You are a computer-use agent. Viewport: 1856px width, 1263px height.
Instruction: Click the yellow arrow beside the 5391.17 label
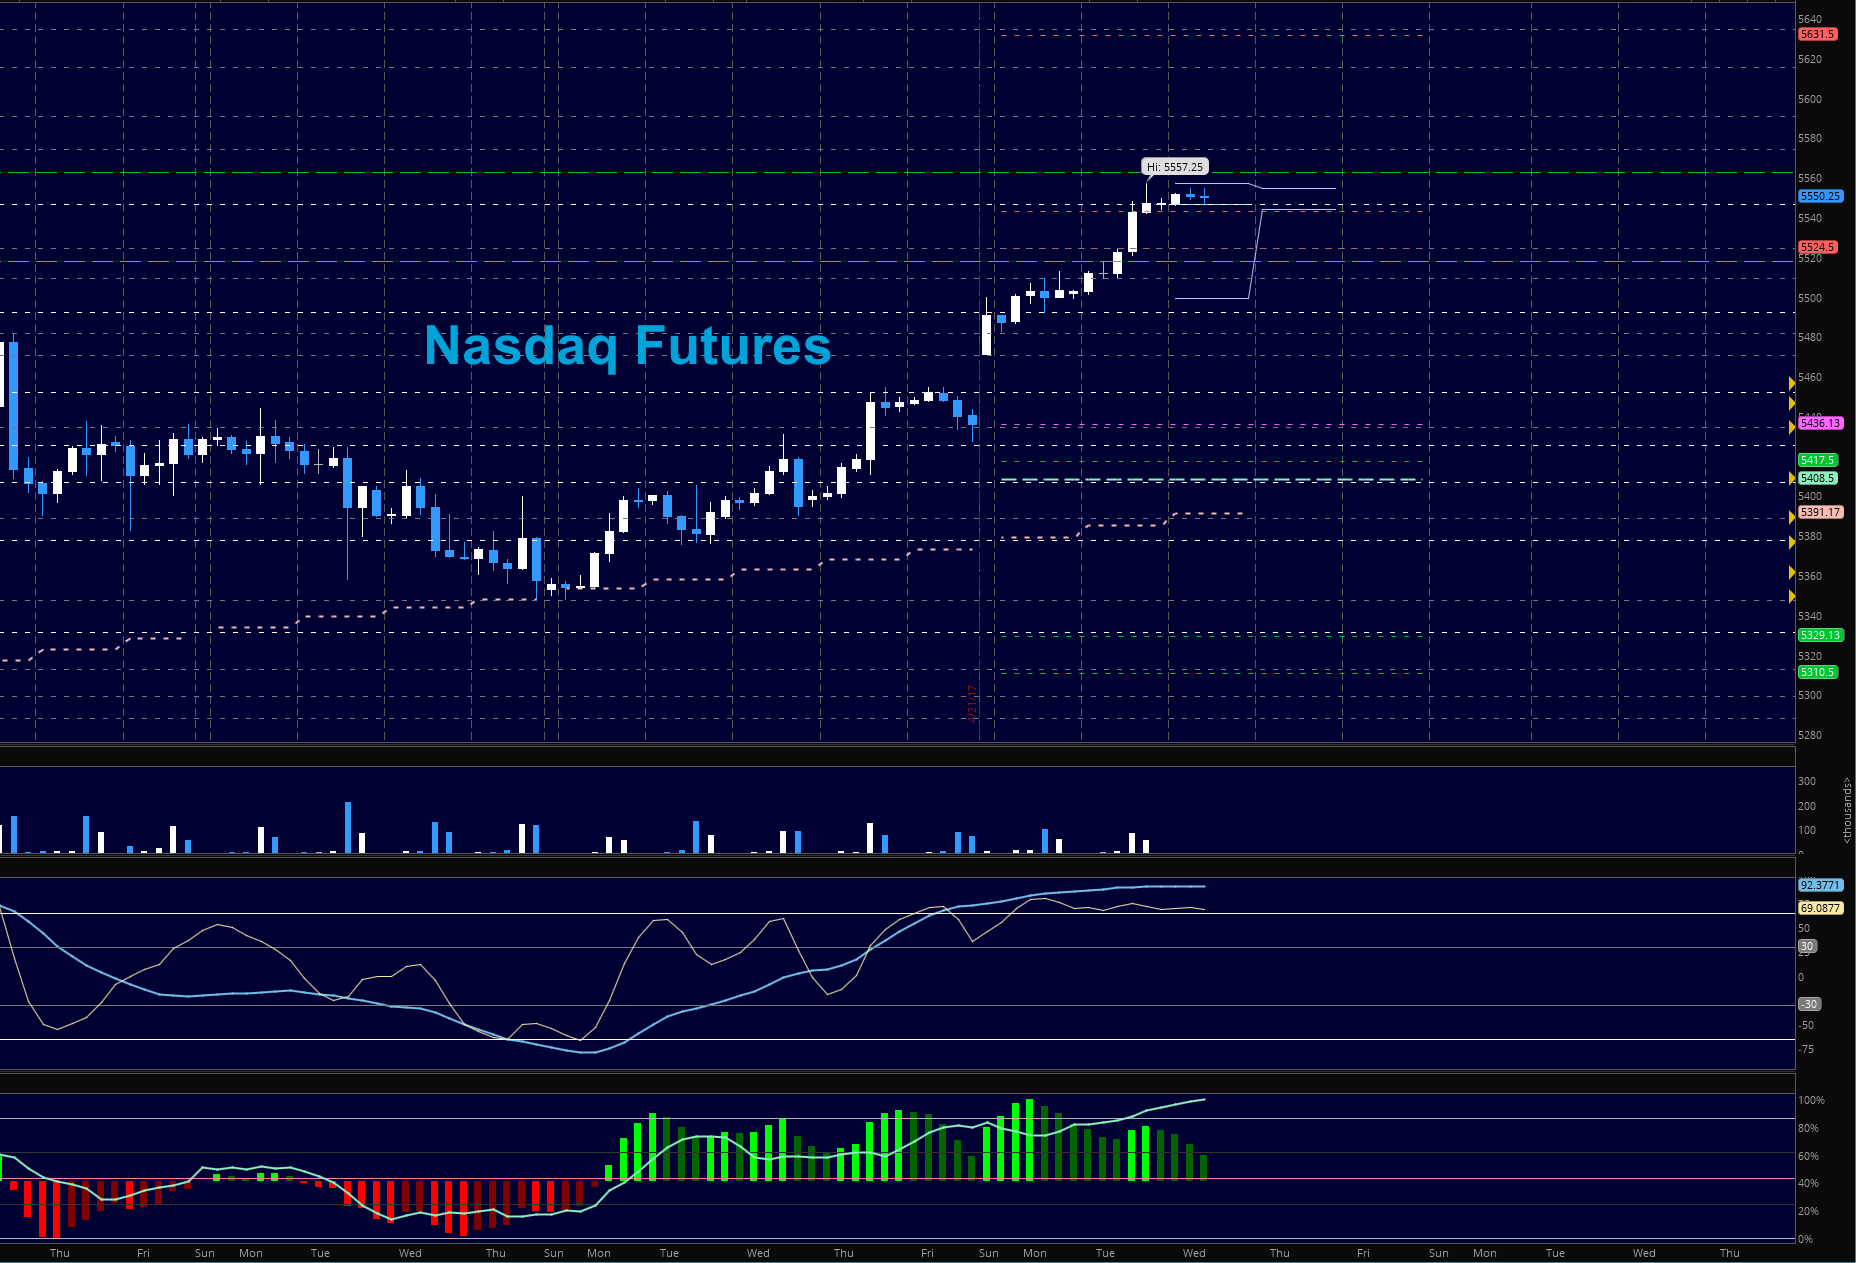1791,516
